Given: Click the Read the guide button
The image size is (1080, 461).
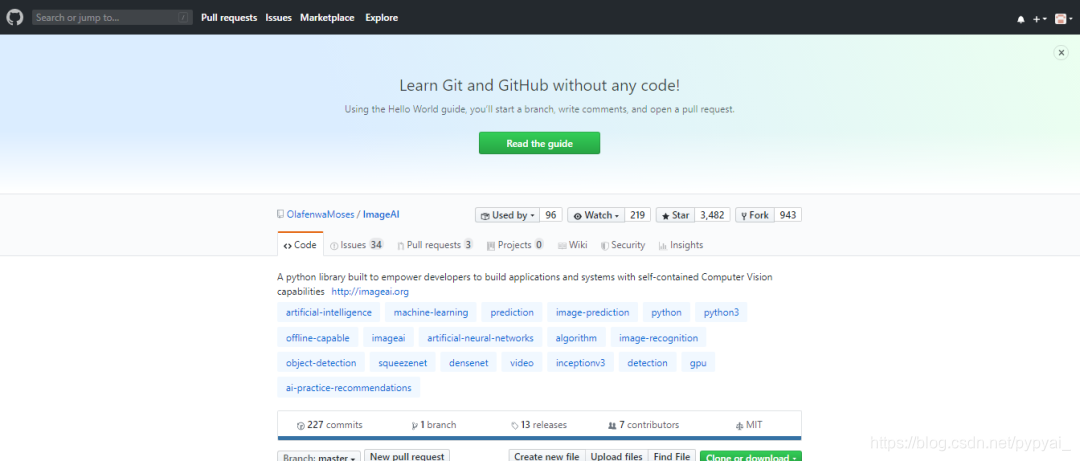Looking at the screenshot, I should click(x=539, y=143).
